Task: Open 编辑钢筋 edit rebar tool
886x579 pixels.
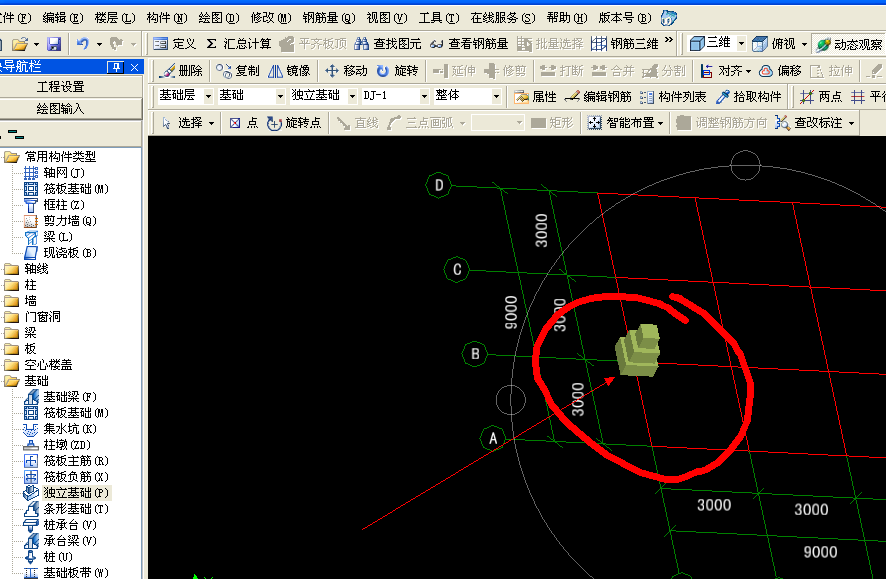Action: tap(598, 97)
